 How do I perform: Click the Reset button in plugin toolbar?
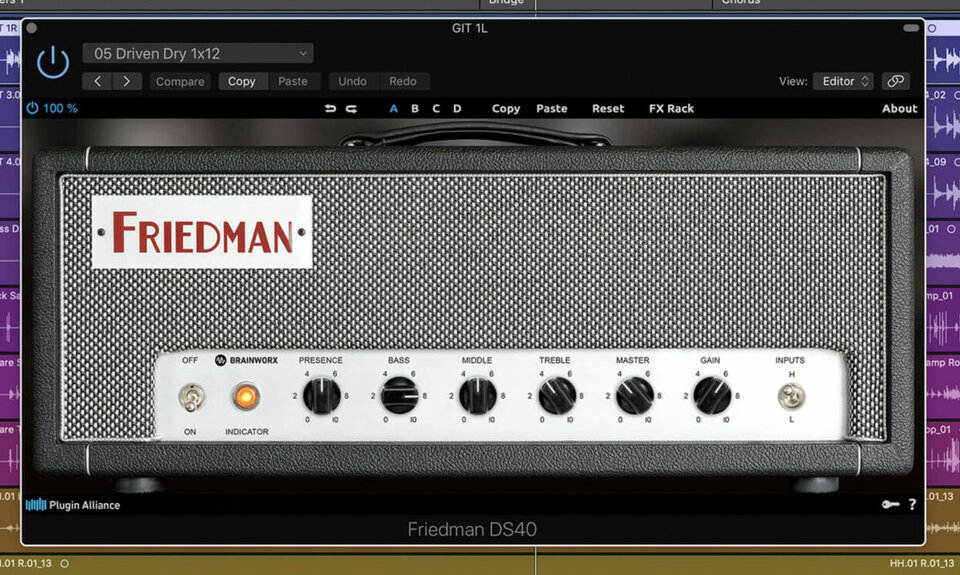(608, 109)
